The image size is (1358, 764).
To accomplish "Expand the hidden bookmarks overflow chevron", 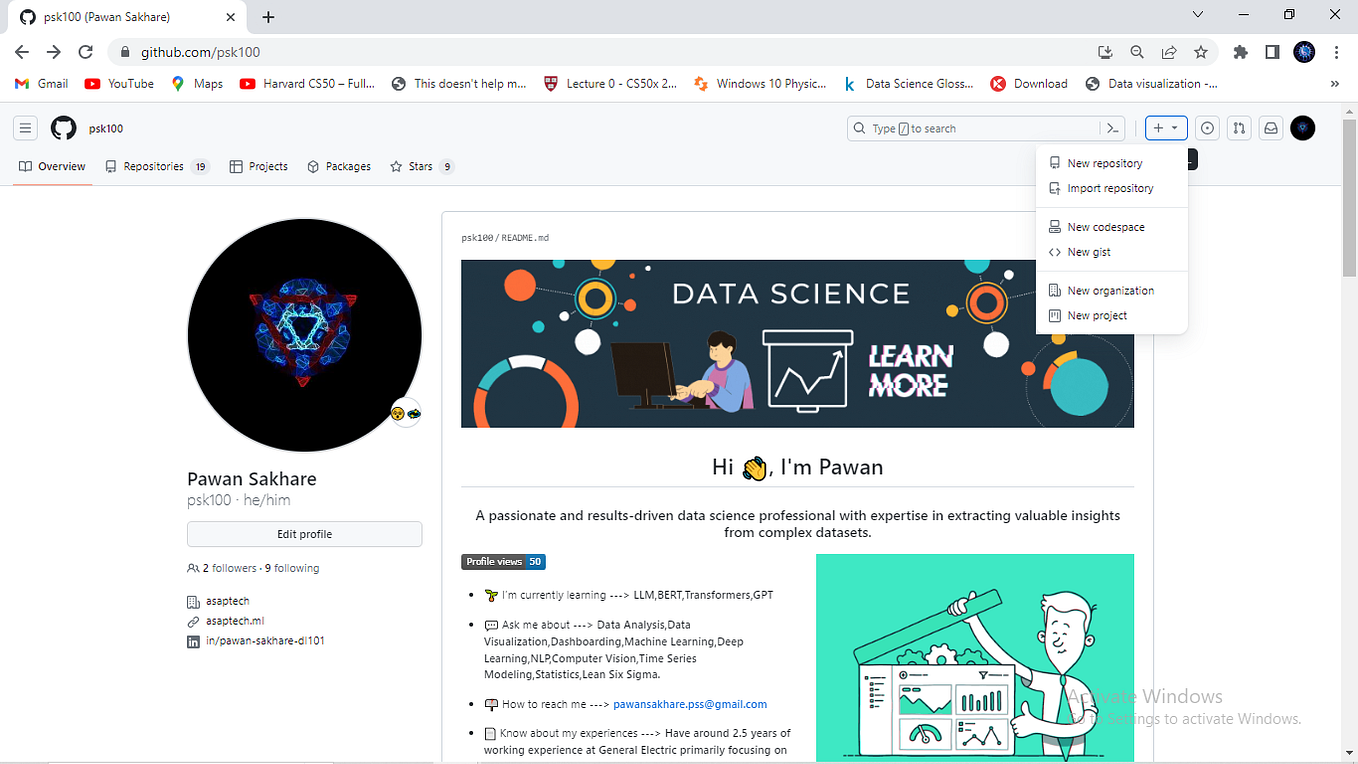I will (1333, 84).
